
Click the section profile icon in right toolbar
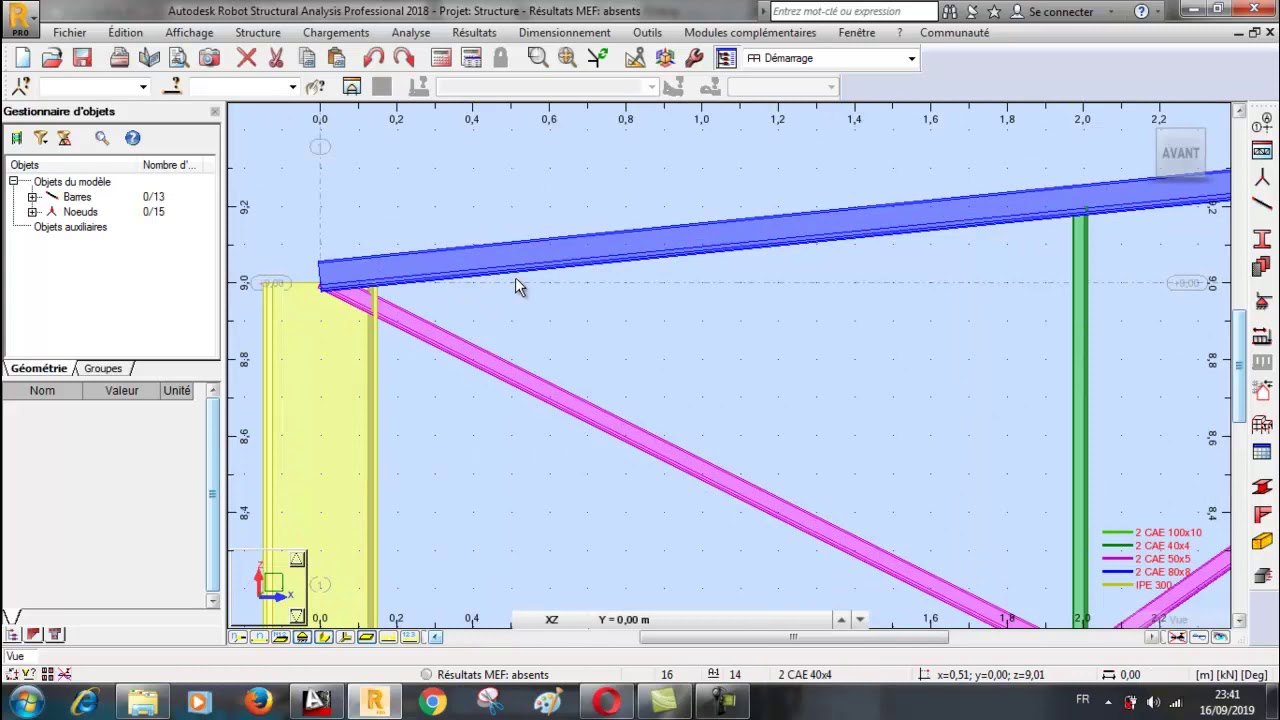pos(1261,239)
